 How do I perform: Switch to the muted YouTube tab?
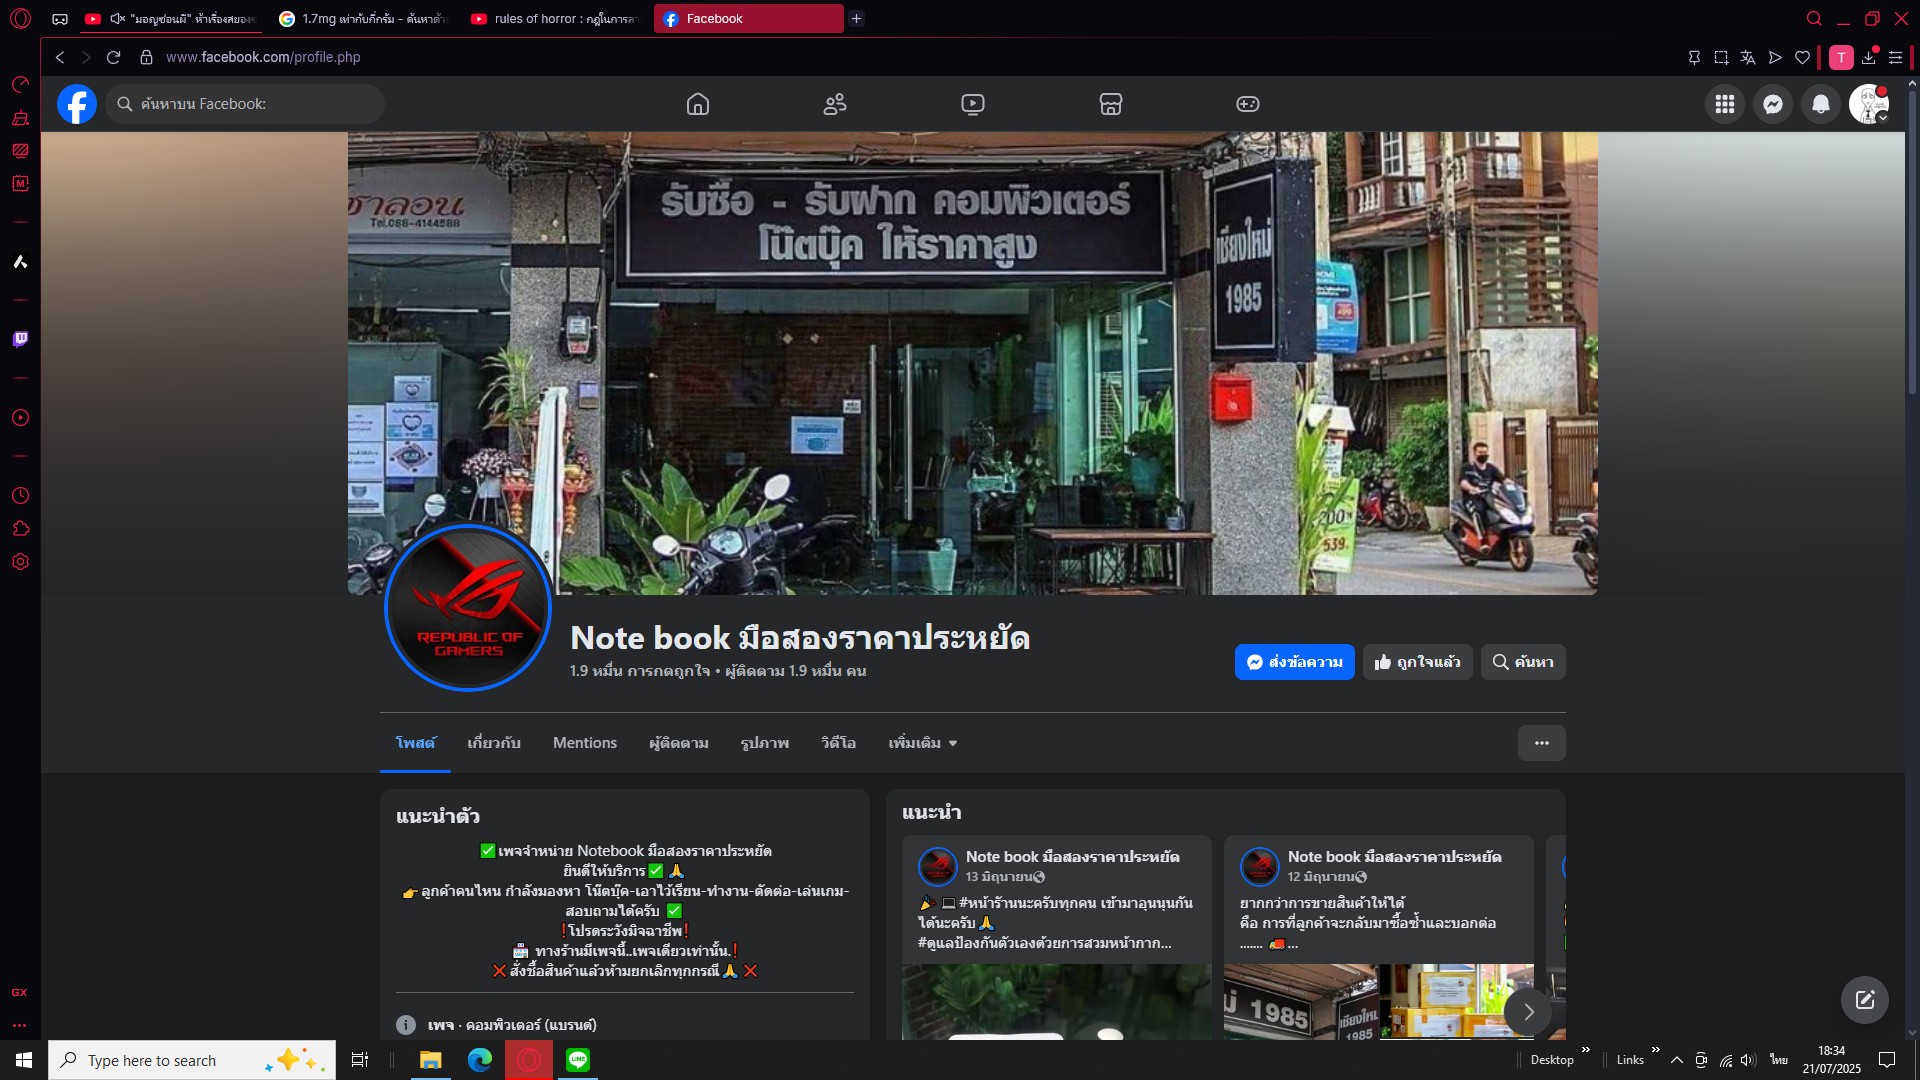click(172, 18)
